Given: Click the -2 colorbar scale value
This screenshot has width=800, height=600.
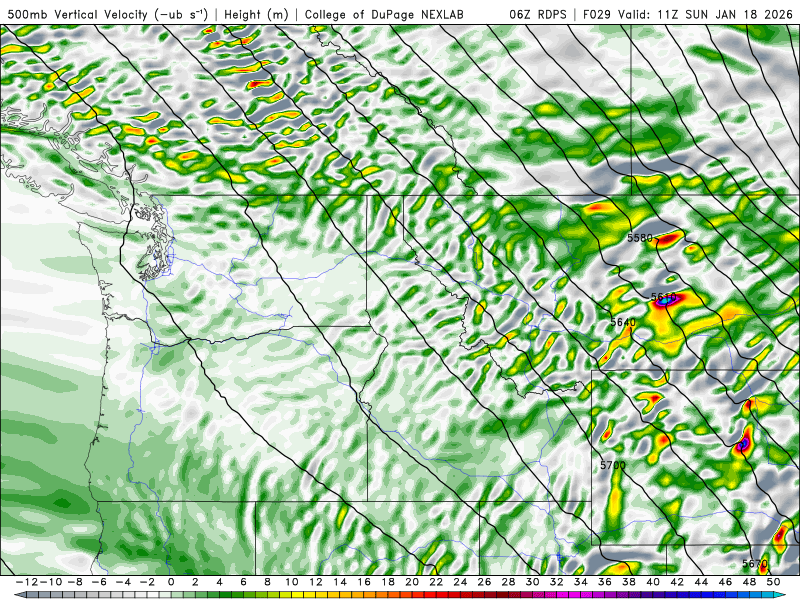Looking at the screenshot, I should pyautogui.click(x=147, y=582).
